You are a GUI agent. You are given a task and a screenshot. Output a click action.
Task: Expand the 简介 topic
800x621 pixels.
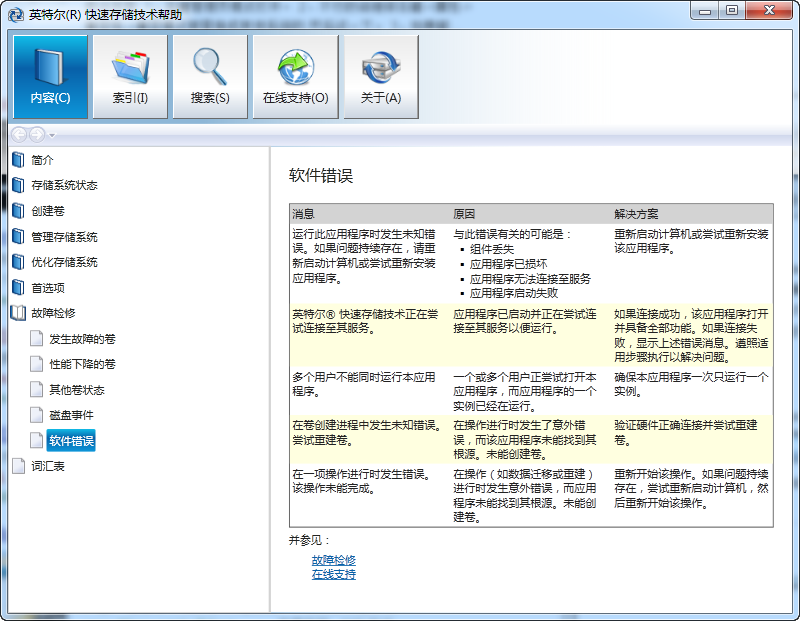click(42, 160)
